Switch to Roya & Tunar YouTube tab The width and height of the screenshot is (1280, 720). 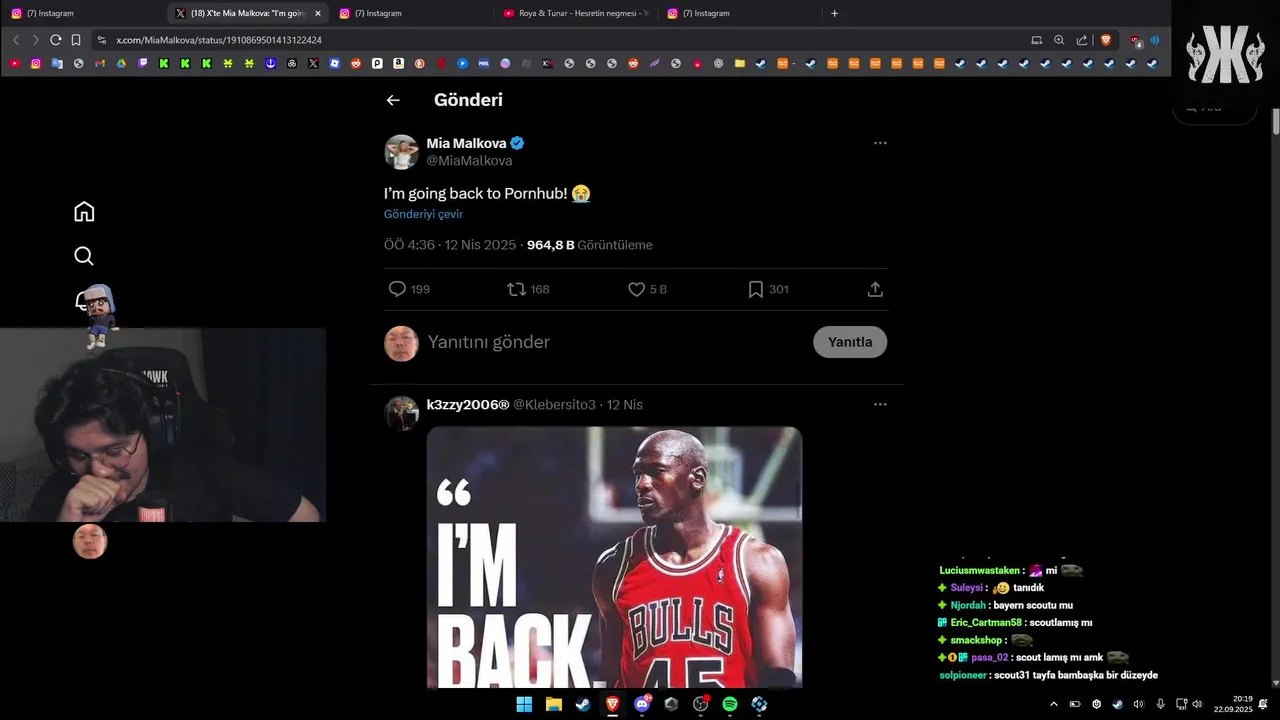point(575,13)
